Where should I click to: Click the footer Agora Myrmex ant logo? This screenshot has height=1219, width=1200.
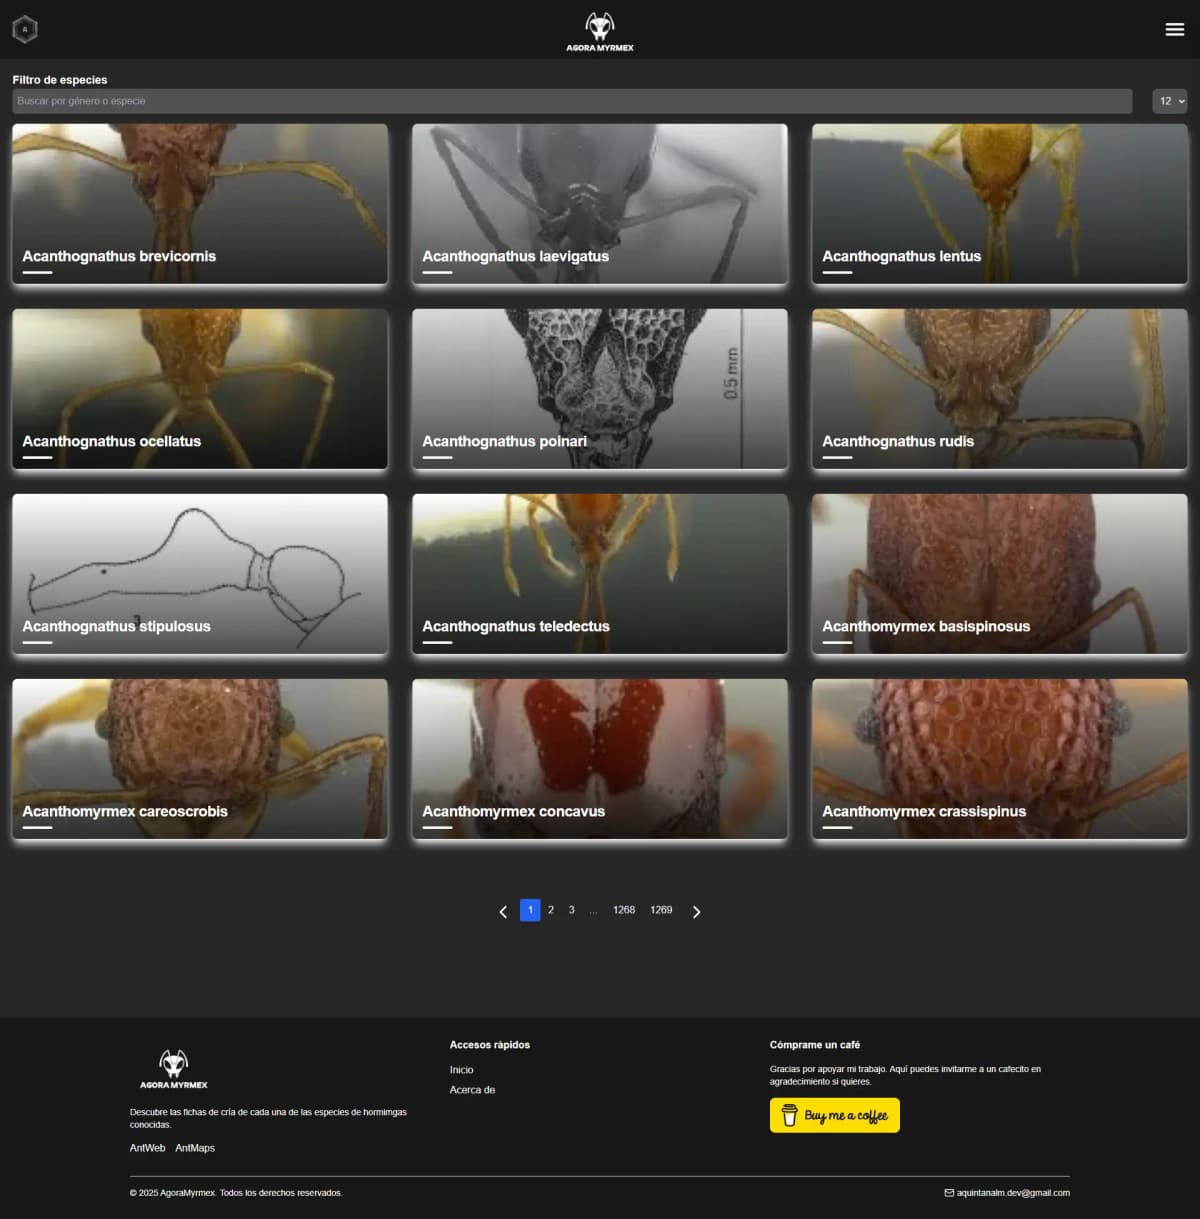tap(174, 1069)
